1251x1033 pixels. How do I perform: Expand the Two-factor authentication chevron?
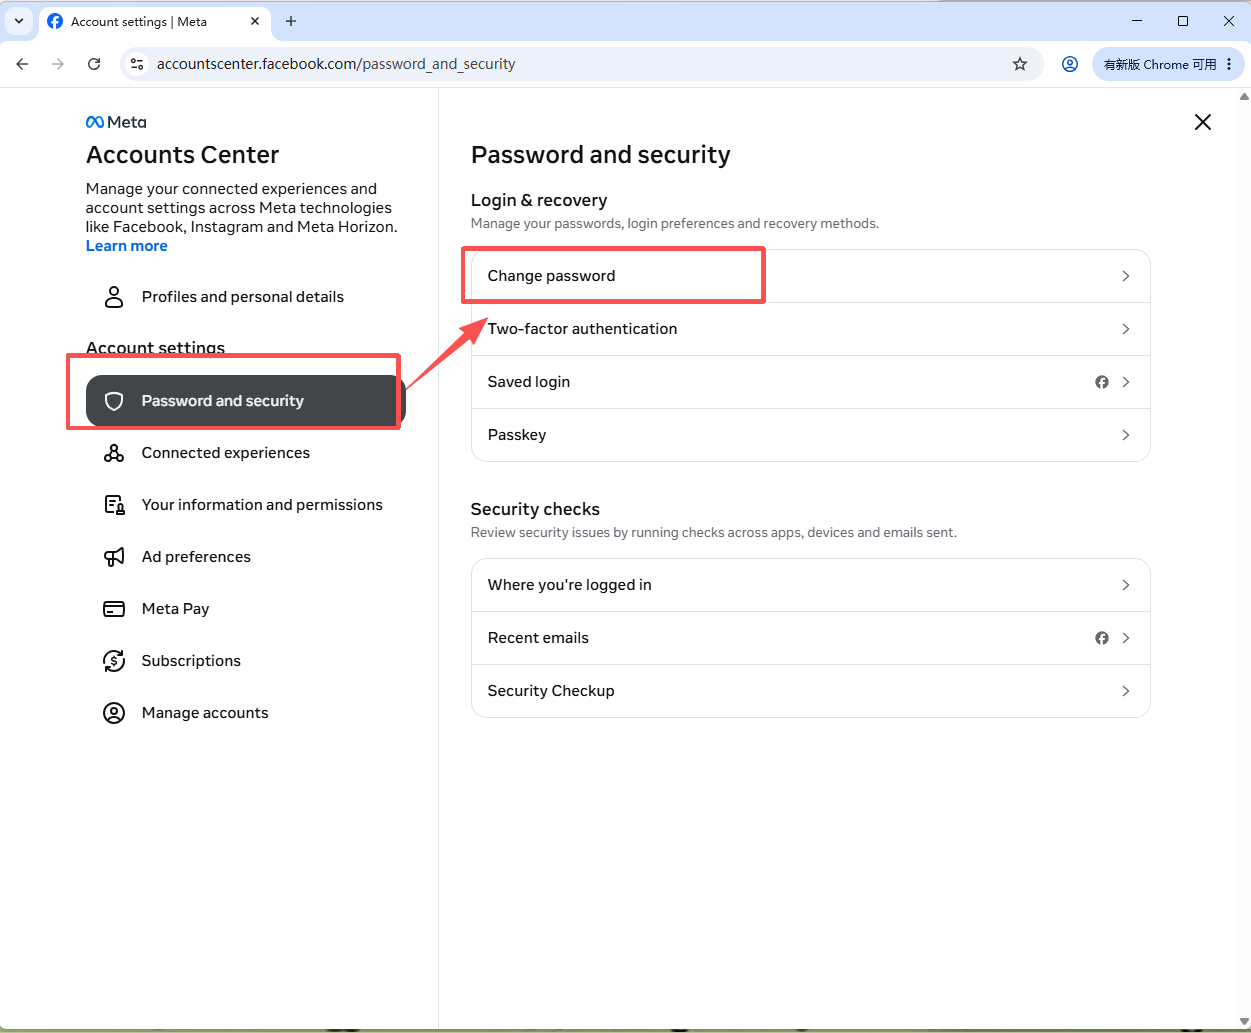(1126, 329)
